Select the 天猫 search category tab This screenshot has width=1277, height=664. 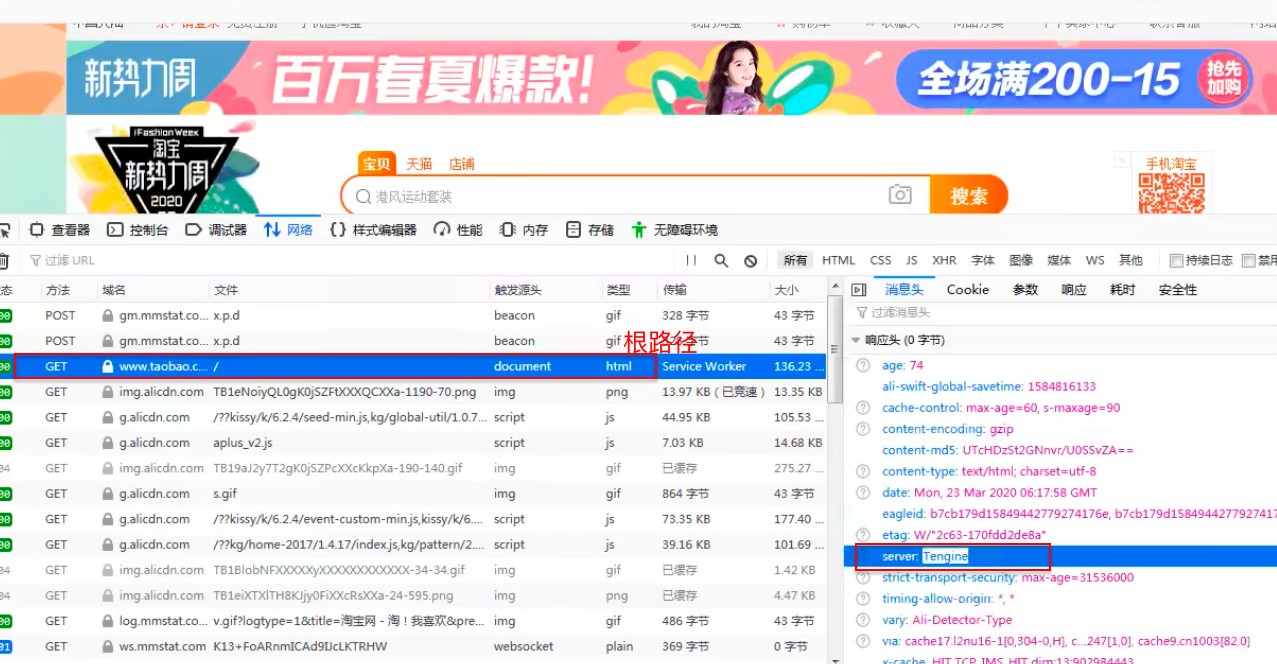pyautogui.click(x=419, y=164)
